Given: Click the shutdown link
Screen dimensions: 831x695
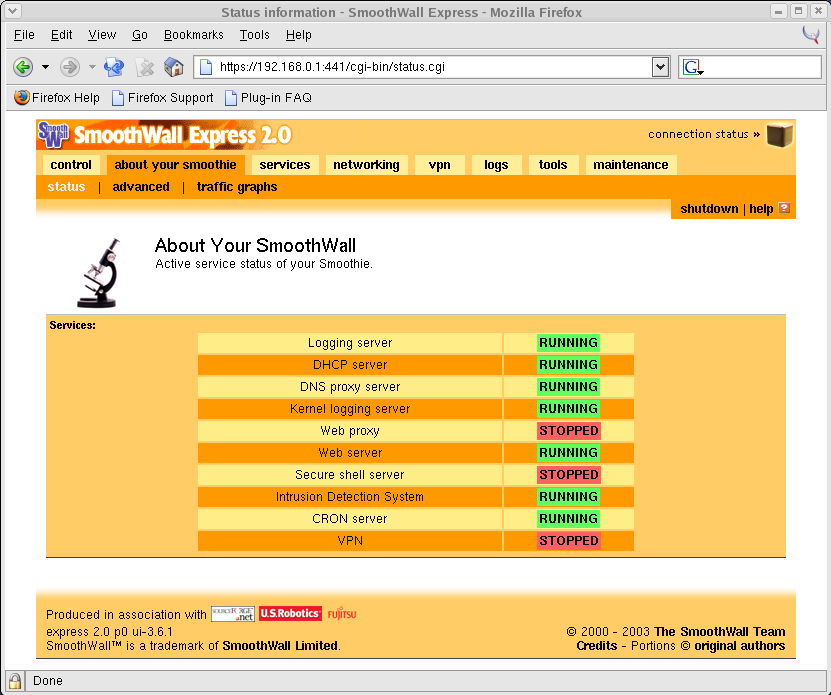Looking at the screenshot, I should 709,208.
